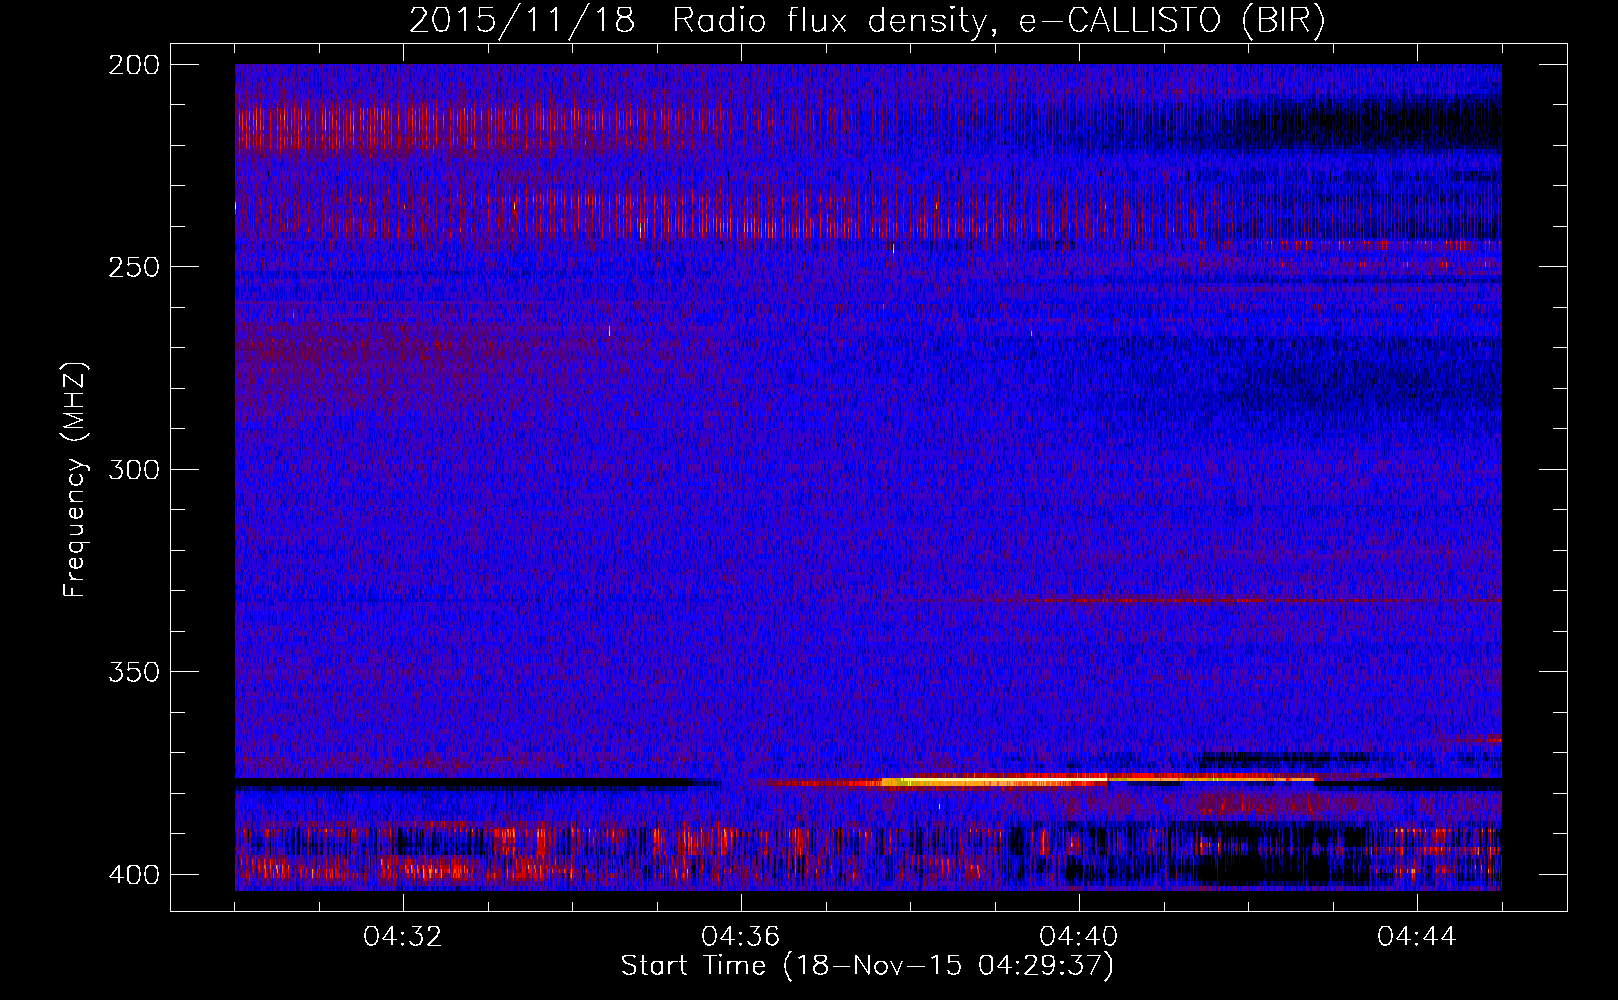Click the 200 frequency tick label
Screen dimensions: 1618x1000
point(133,65)
